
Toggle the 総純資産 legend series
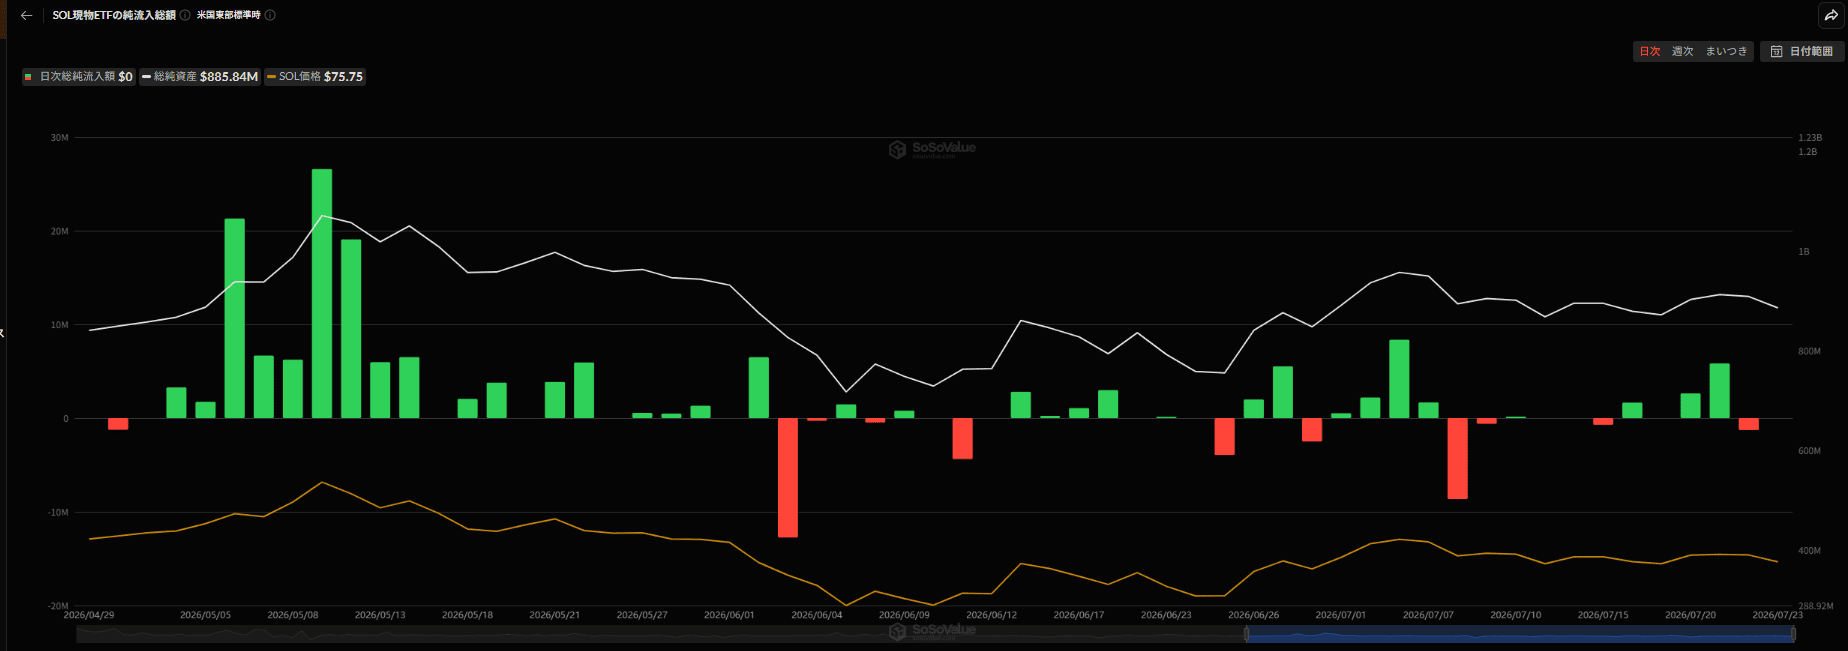[200, 76]
